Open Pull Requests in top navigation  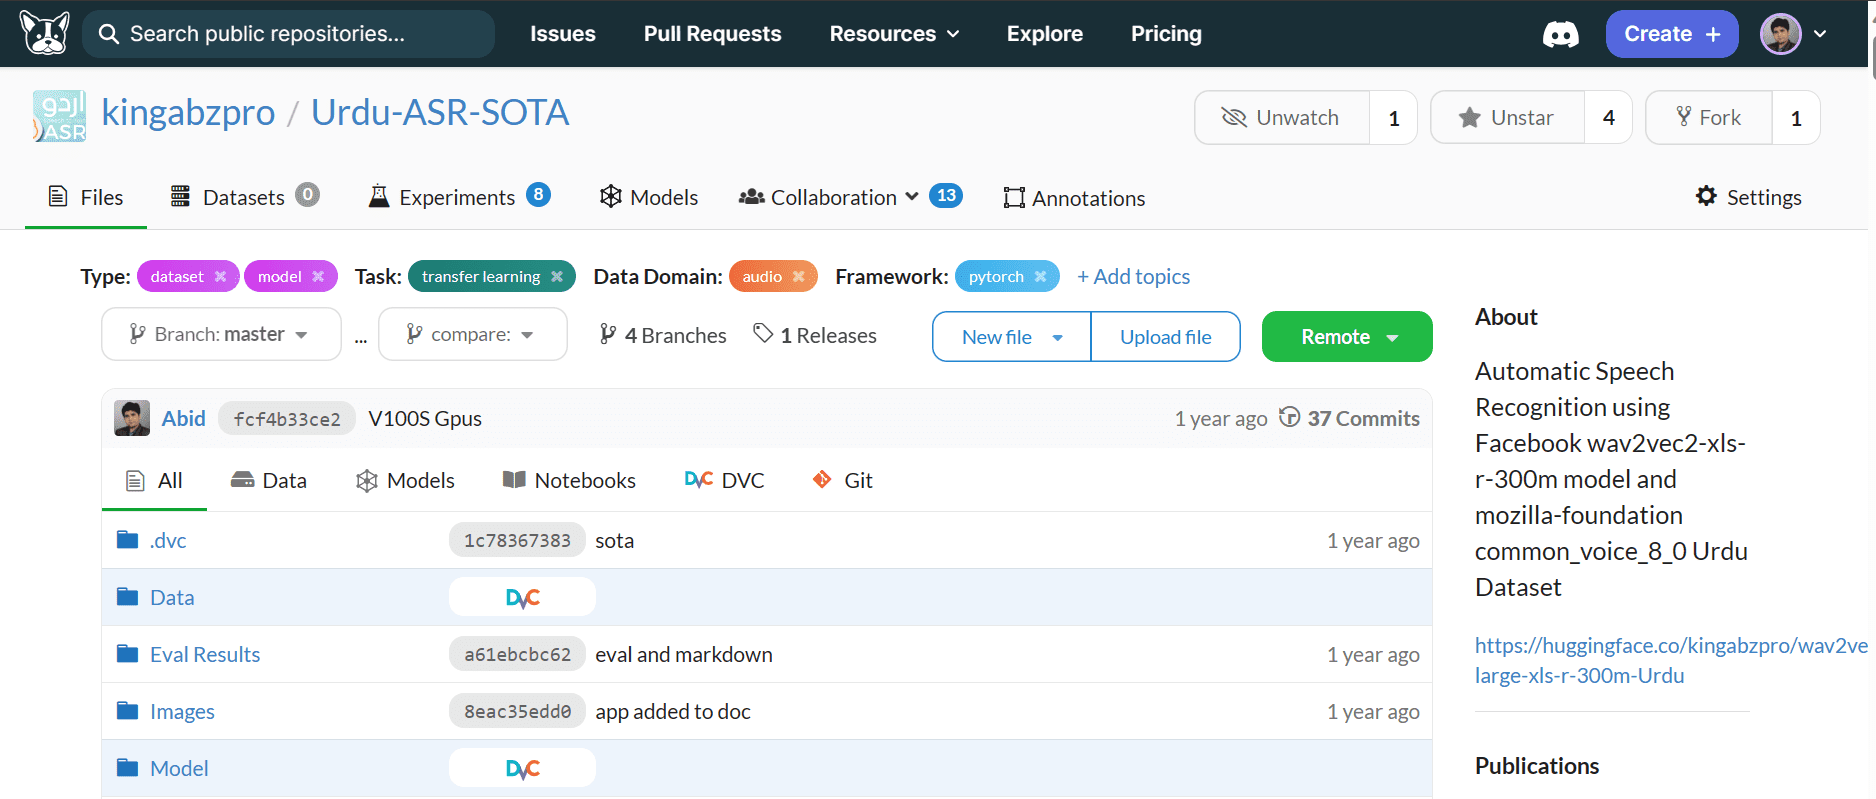(x=713, y=34)
